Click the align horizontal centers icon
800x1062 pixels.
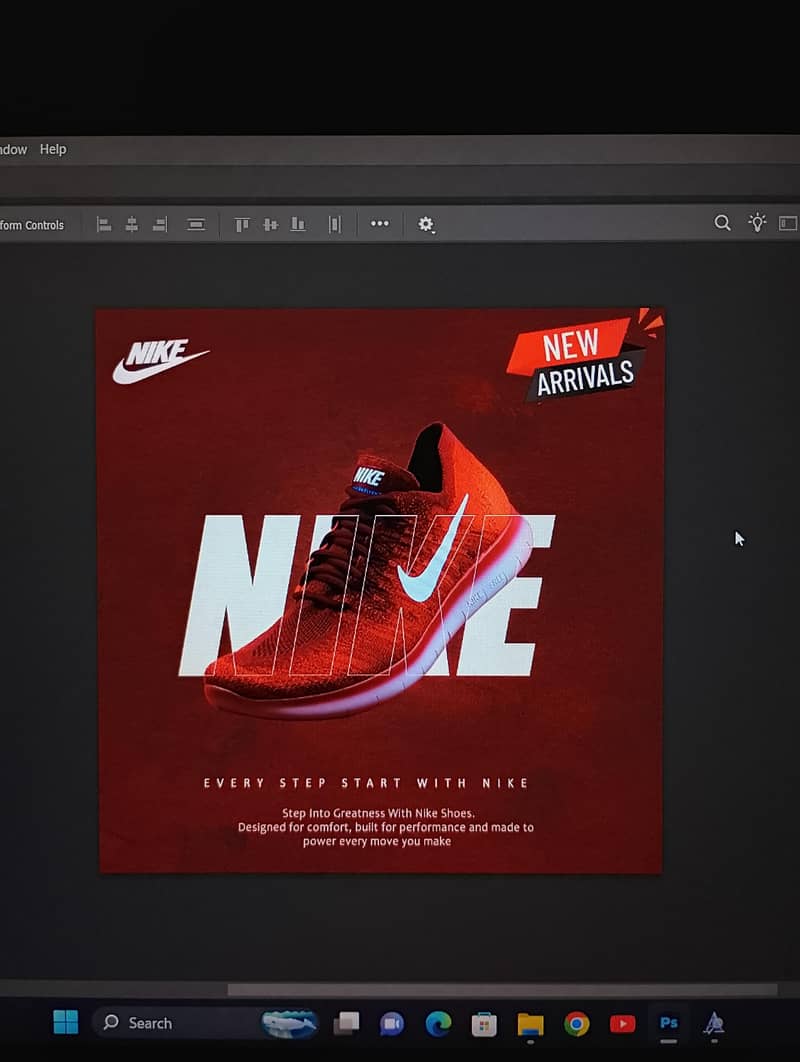(x=132, y=224)
